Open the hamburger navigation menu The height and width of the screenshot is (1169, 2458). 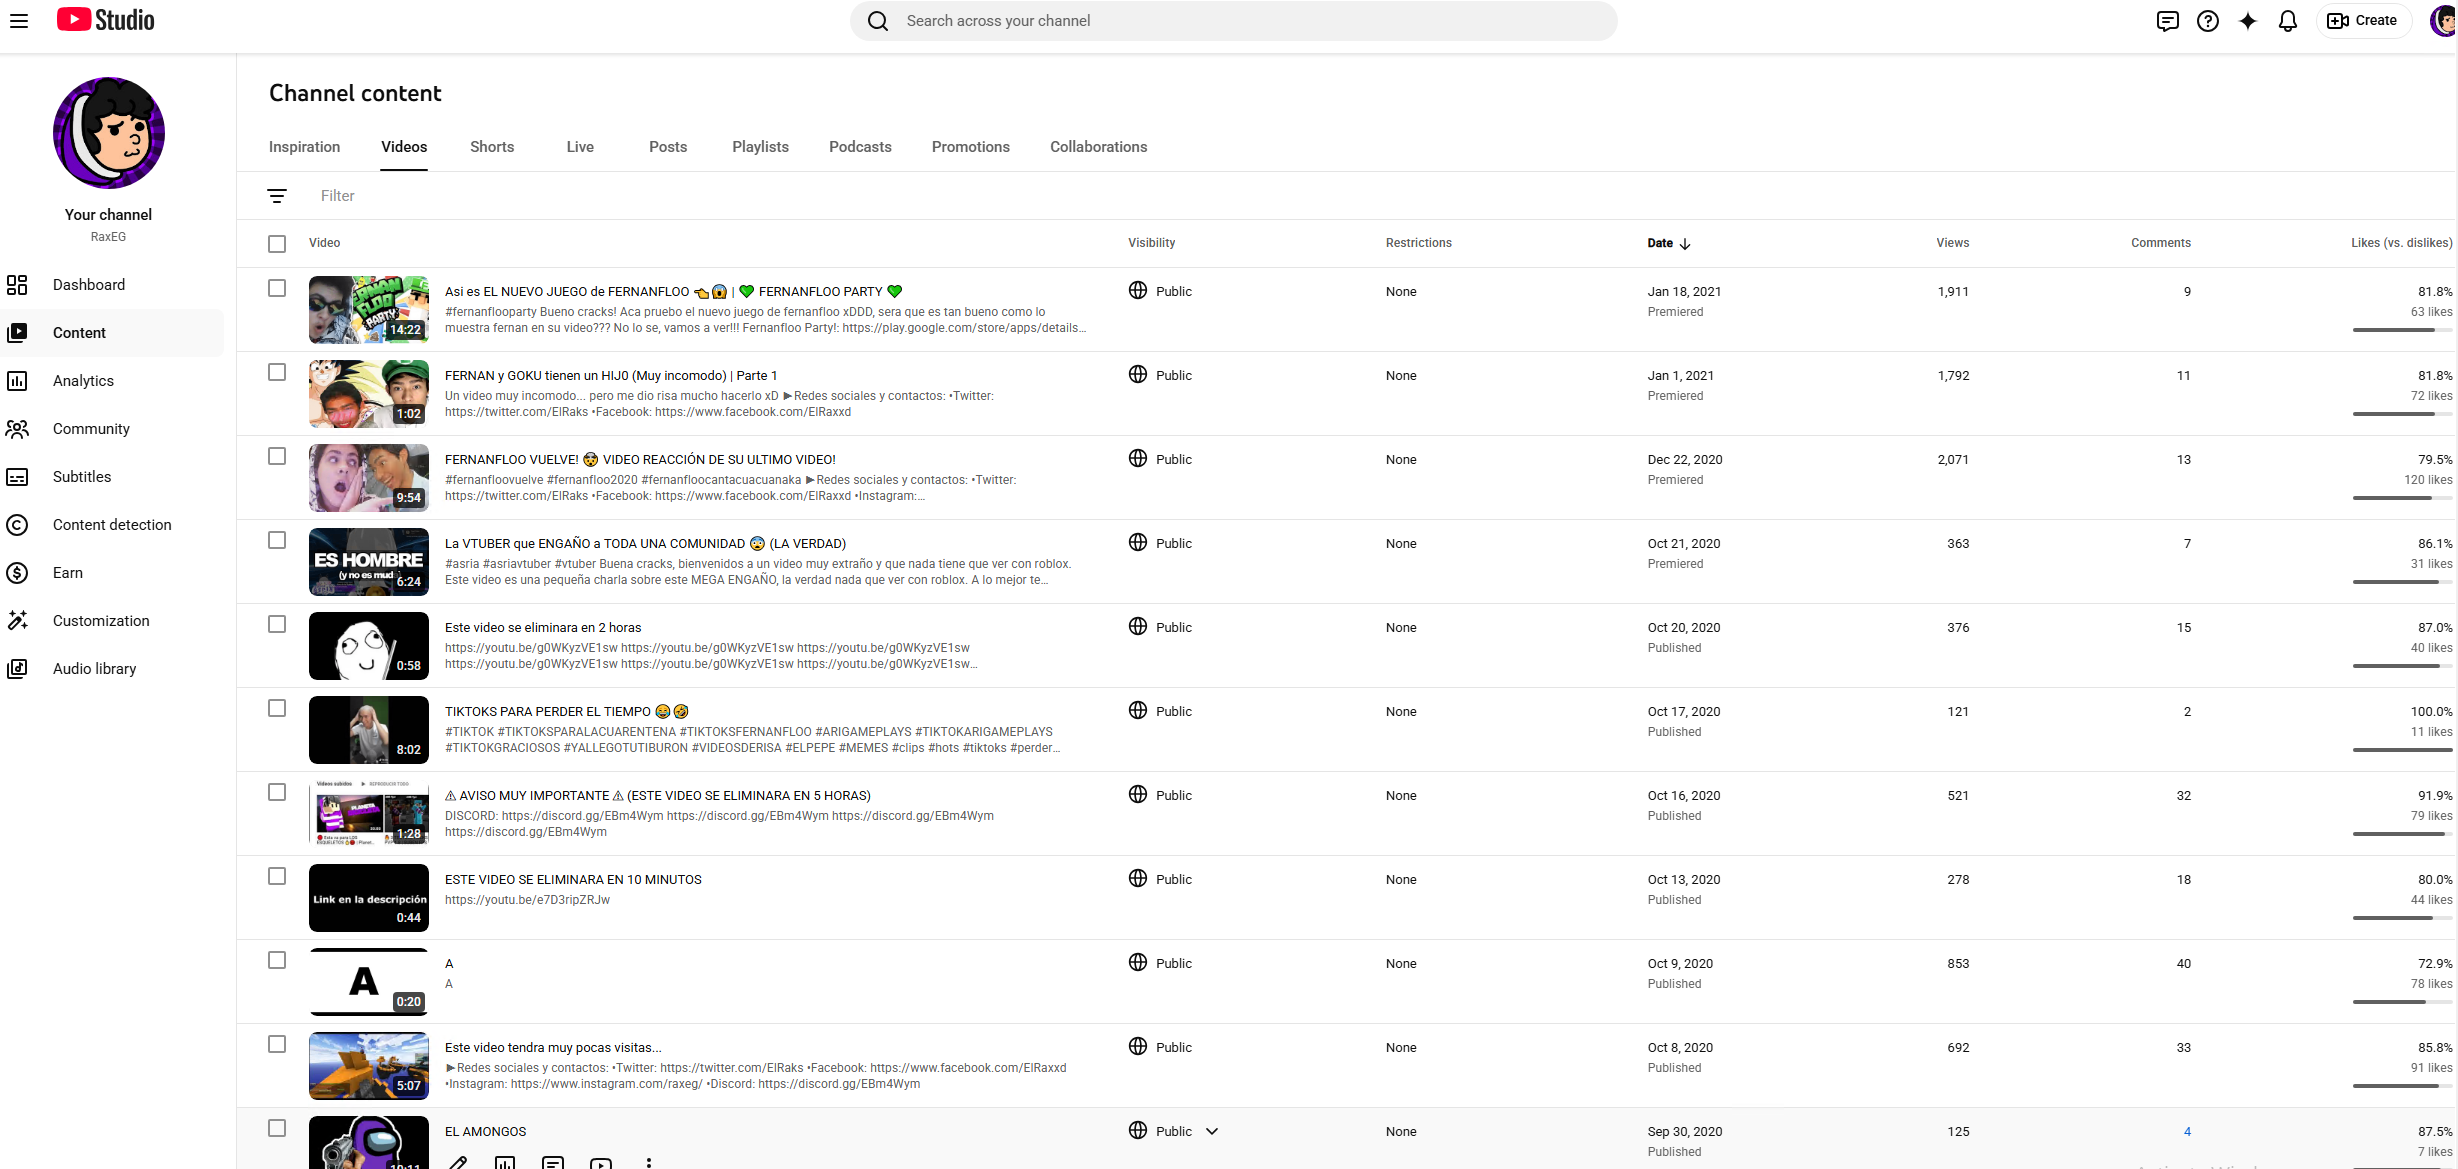tap(19, 20)
